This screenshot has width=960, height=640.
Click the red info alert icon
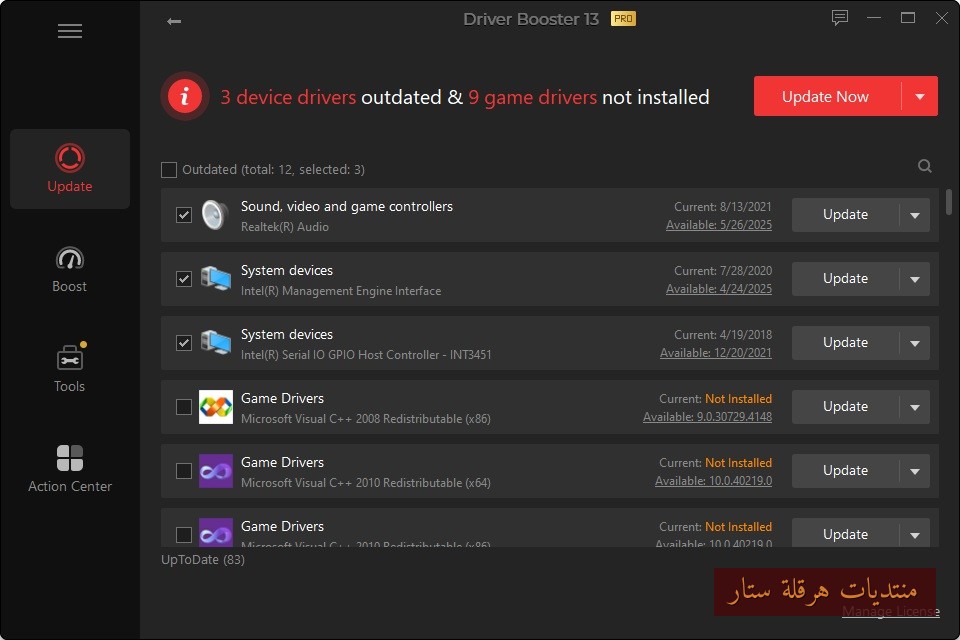(x=184, y=96)
